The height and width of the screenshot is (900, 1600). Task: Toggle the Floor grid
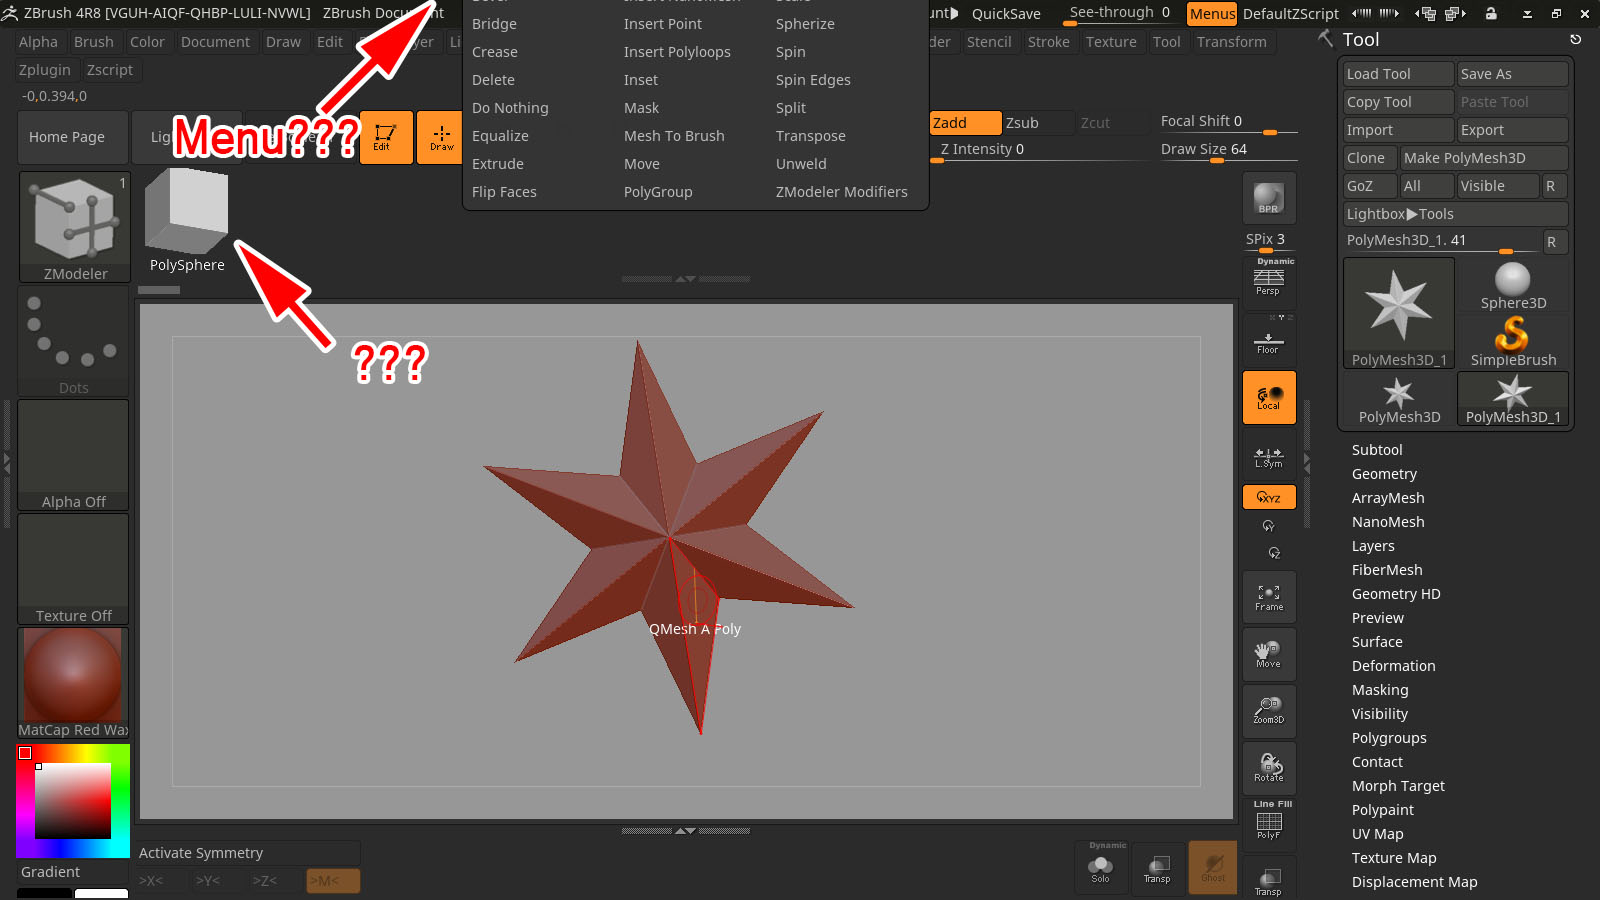click(1269, 340)
